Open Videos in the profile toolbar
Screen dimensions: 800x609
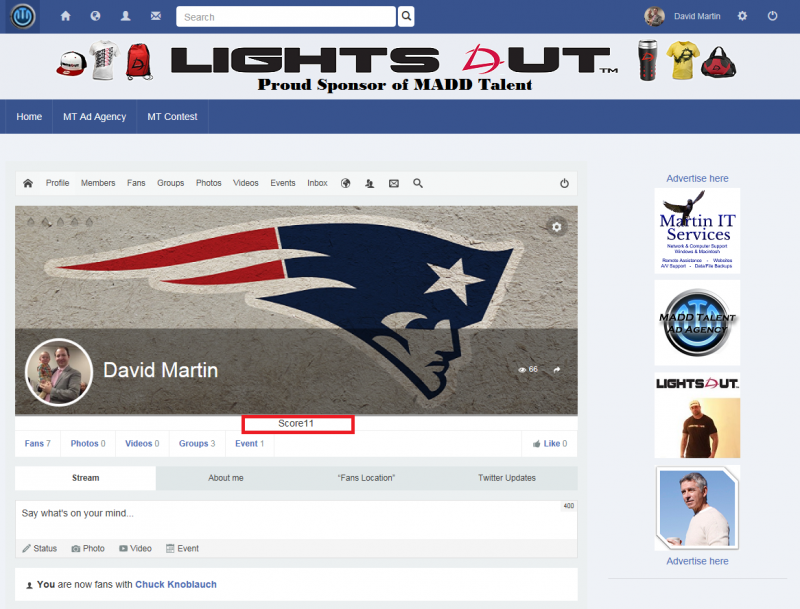(x=246, y=183)
